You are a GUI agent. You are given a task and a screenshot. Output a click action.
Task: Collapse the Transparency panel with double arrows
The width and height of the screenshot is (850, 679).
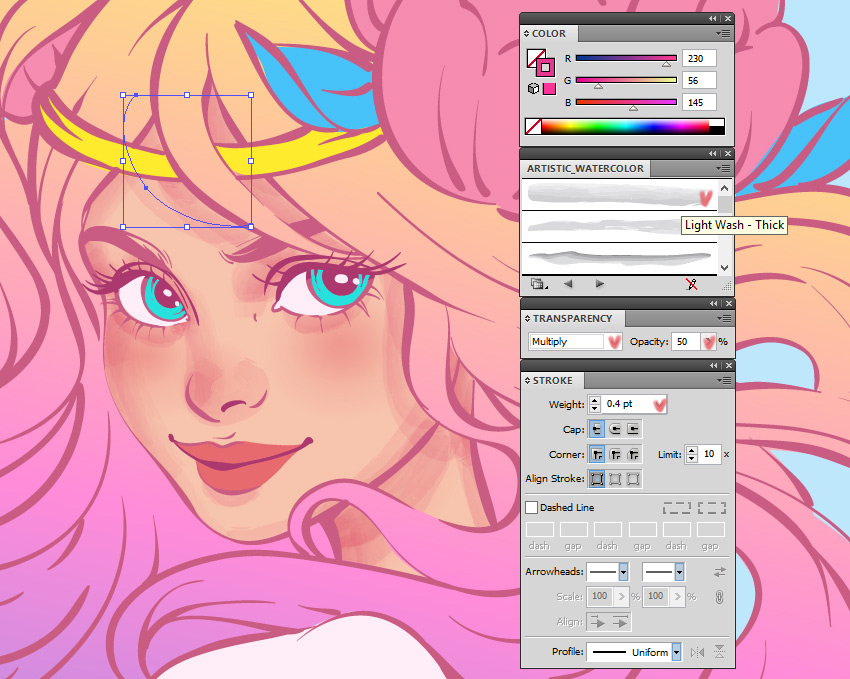point(712,303)
